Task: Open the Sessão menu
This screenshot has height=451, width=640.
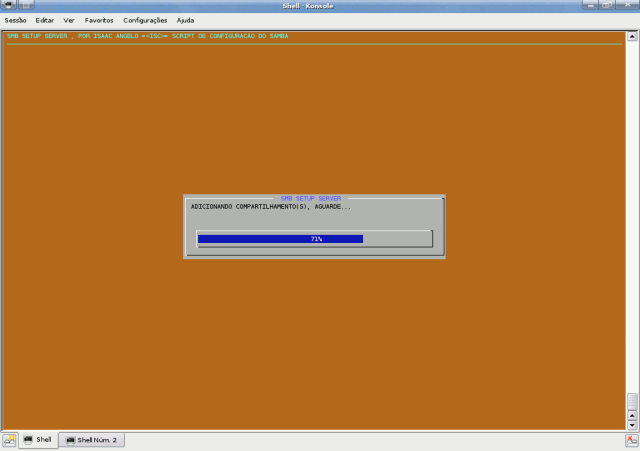Action: 16,20
